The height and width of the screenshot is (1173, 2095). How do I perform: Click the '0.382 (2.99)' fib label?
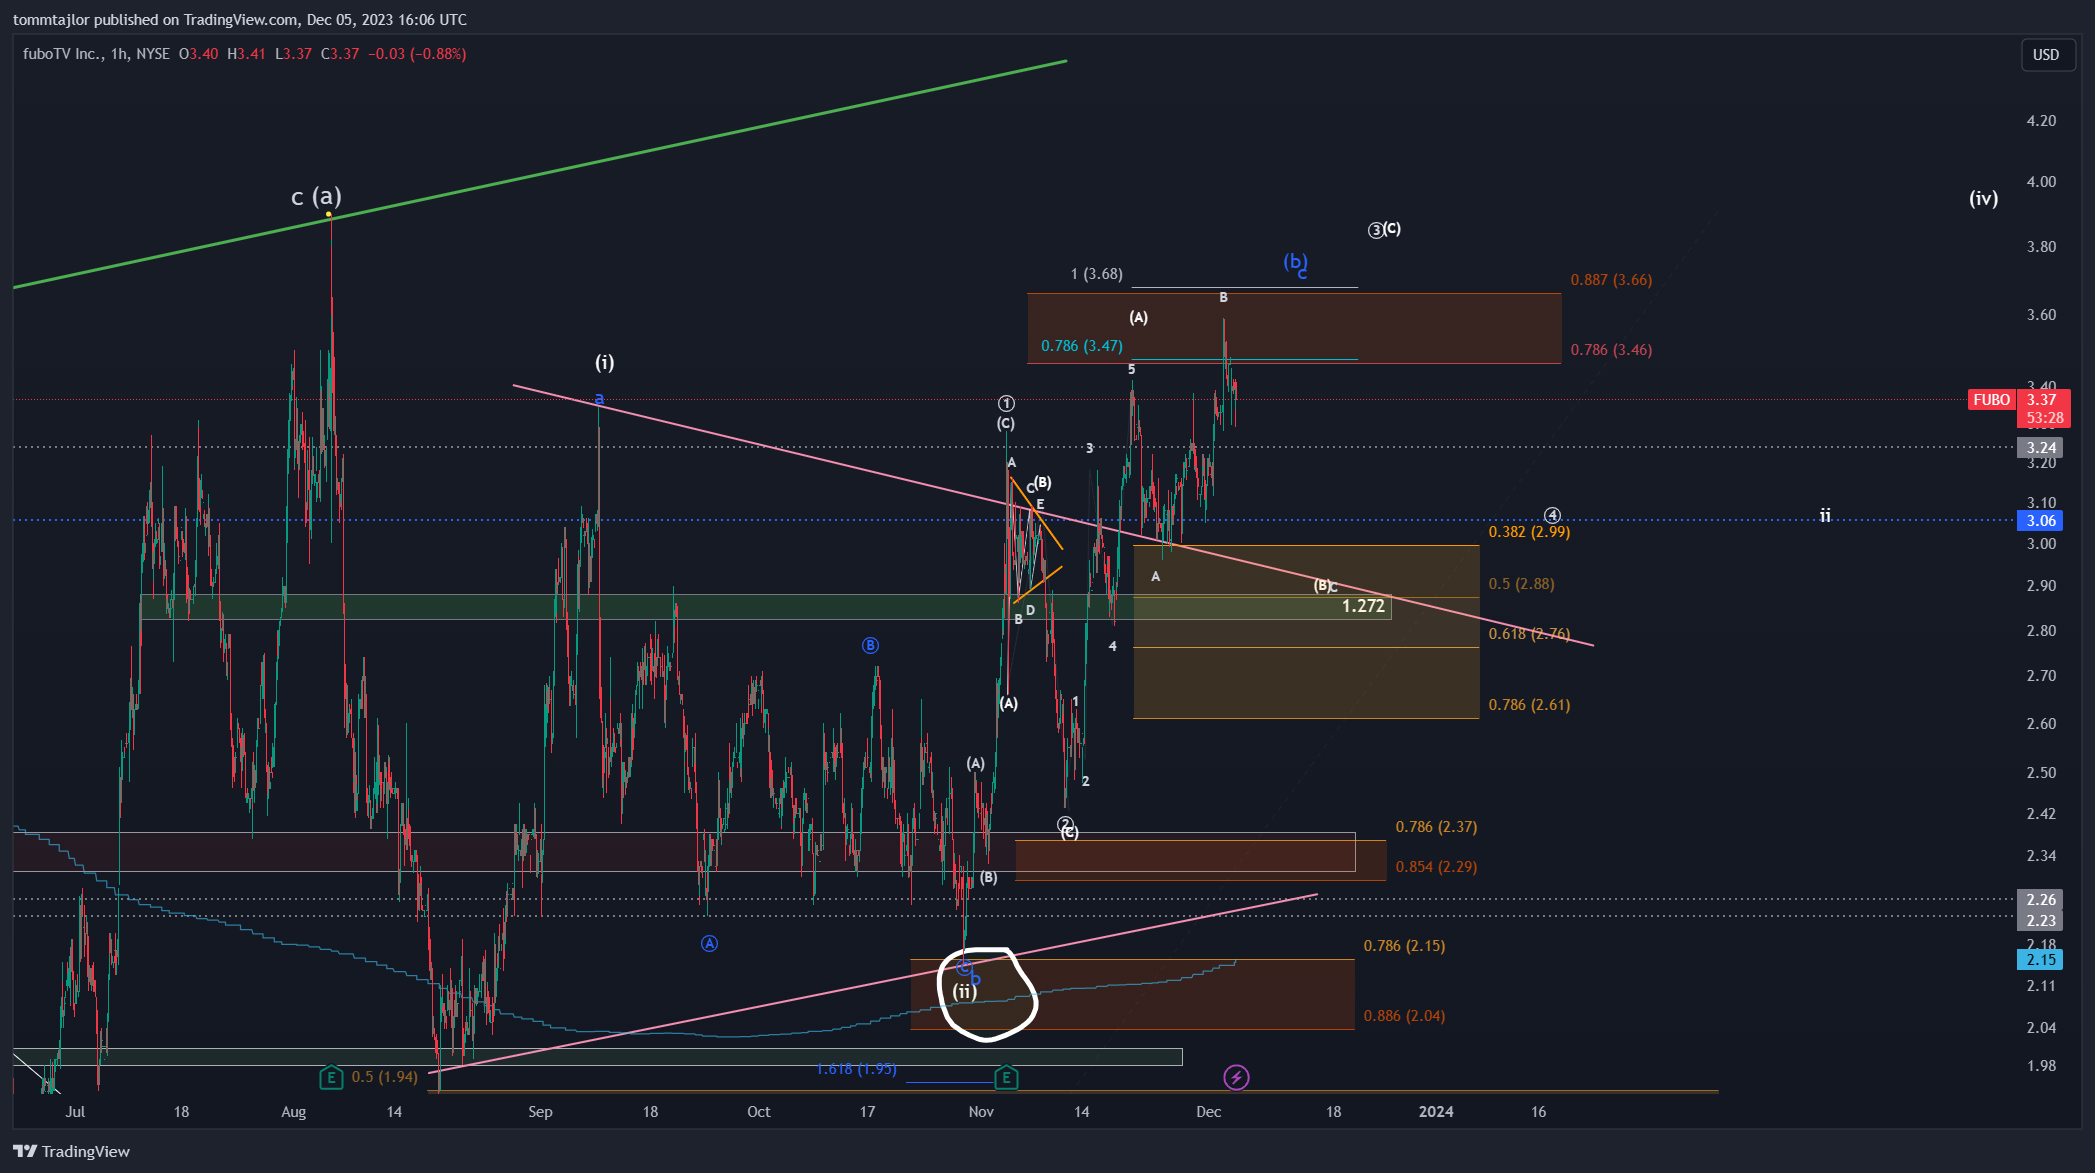click(x=1529, y=532)
